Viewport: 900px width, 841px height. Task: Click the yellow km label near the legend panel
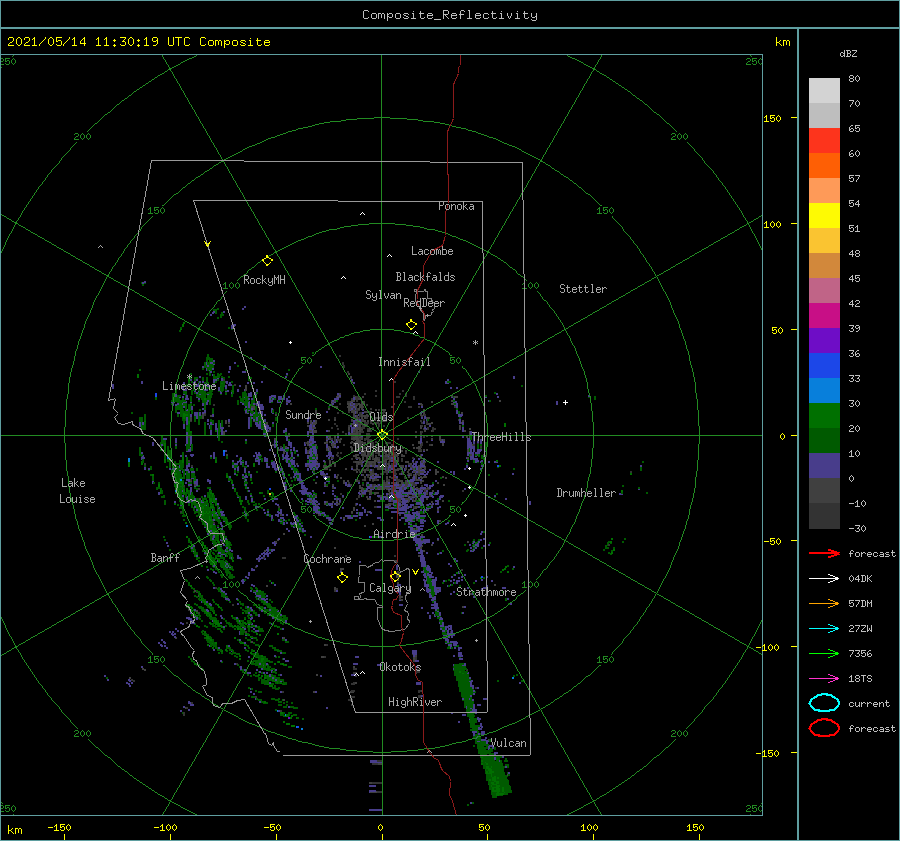tap(782, 42)
